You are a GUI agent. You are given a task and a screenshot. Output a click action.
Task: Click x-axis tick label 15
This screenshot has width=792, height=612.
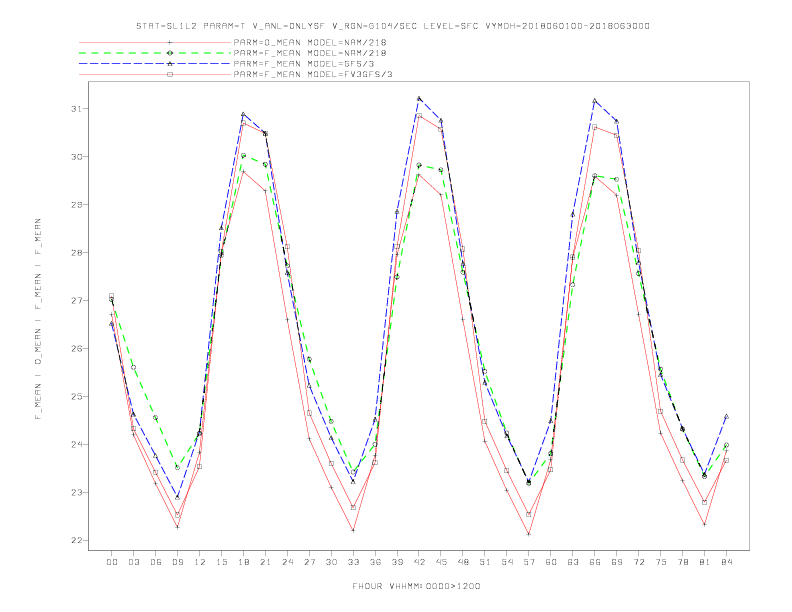pyautogui.click(x=221, y=562)
